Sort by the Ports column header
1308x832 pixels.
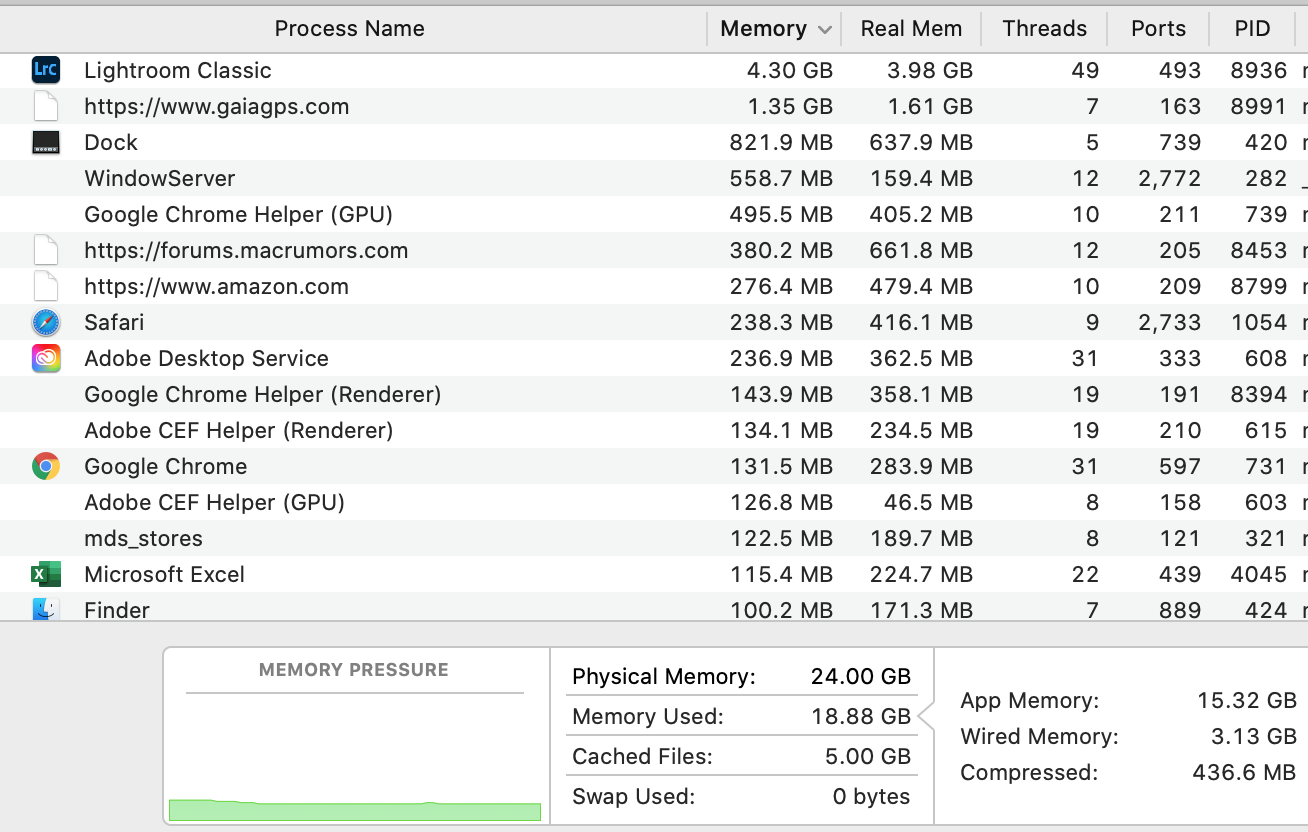click(1158, 29)
